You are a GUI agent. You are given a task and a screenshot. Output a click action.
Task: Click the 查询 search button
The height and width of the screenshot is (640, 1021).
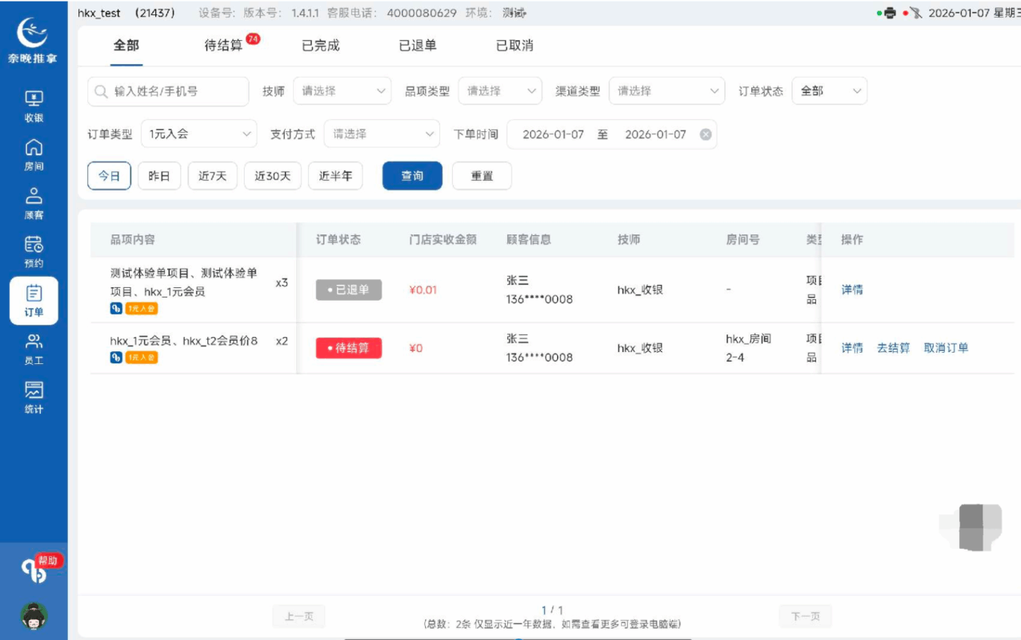(411, 175)
